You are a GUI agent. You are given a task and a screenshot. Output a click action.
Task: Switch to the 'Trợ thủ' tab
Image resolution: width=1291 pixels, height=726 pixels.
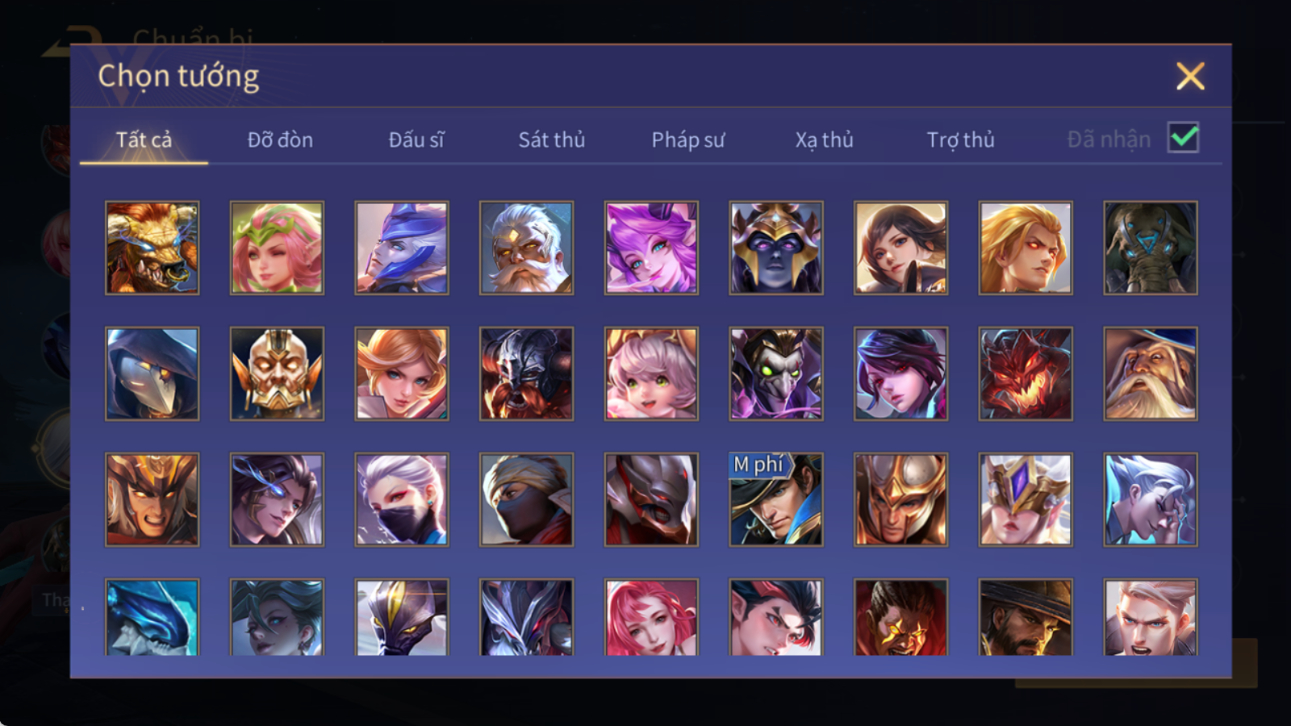coord(960,140)
